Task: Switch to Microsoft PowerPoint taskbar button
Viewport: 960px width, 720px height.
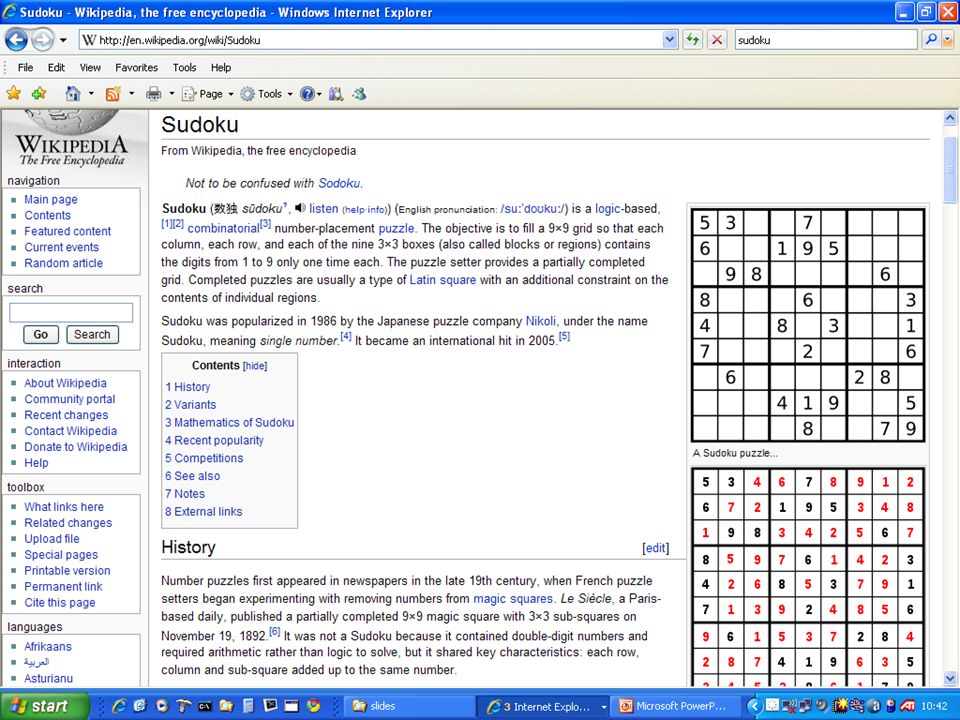Action: tap(675, 706)
